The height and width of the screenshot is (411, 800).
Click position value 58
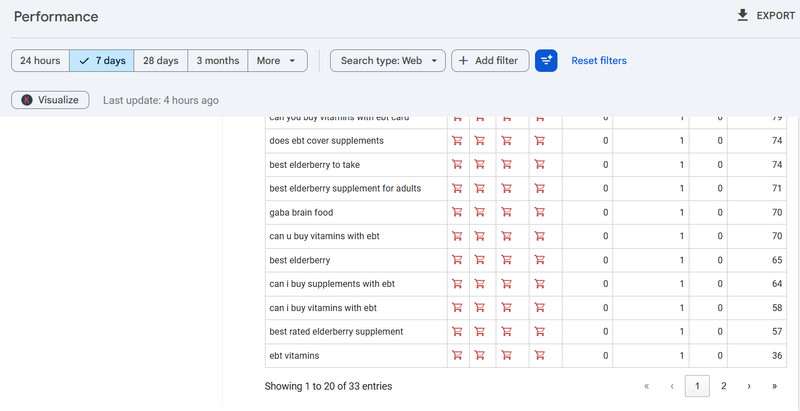coord(777,308)
